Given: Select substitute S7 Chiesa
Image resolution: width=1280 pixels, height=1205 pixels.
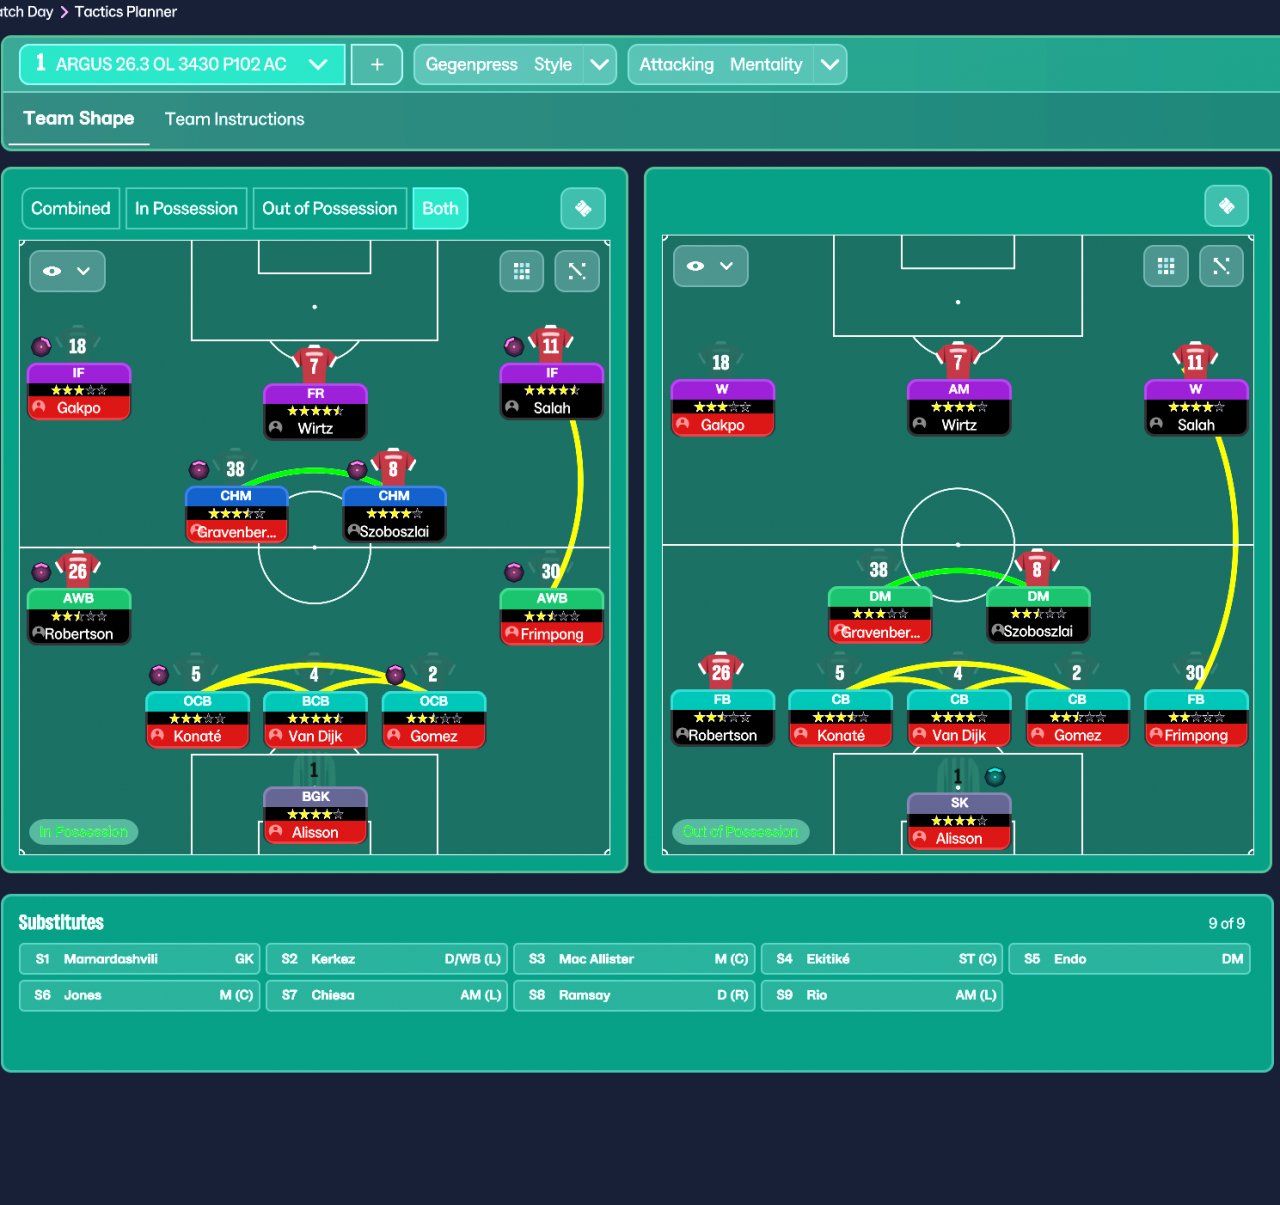Looking at the screenshot, I should point(387,995).
